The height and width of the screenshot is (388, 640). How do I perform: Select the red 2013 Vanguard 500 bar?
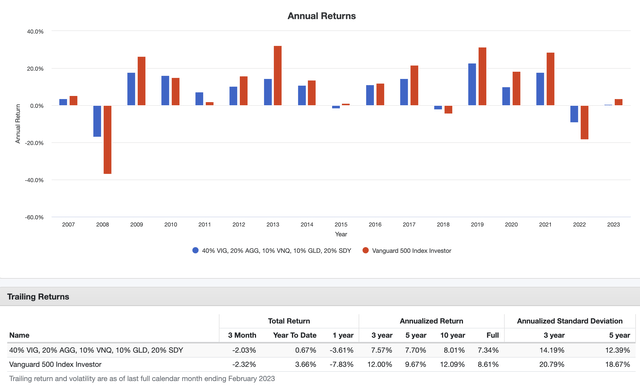[x=278, y=75]
